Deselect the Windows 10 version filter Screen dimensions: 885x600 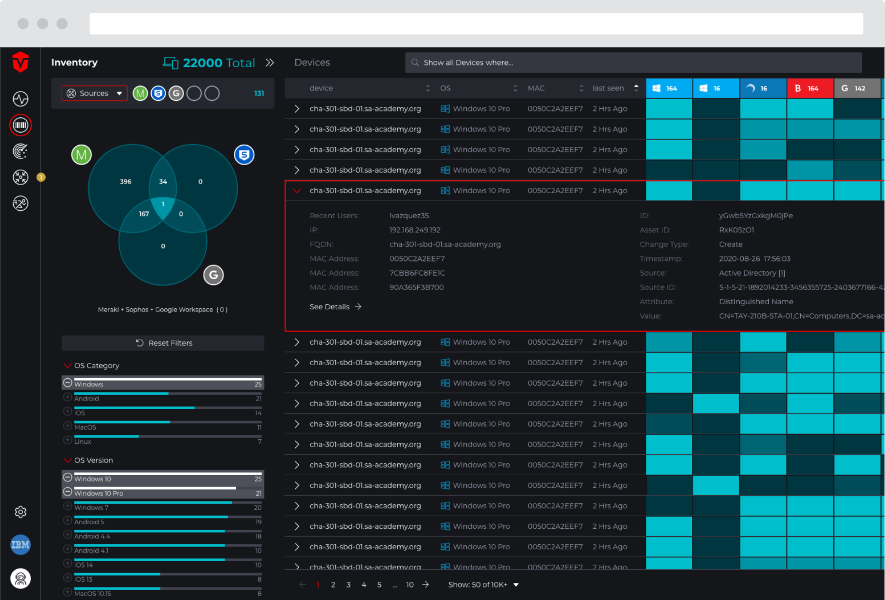point(67,478)
